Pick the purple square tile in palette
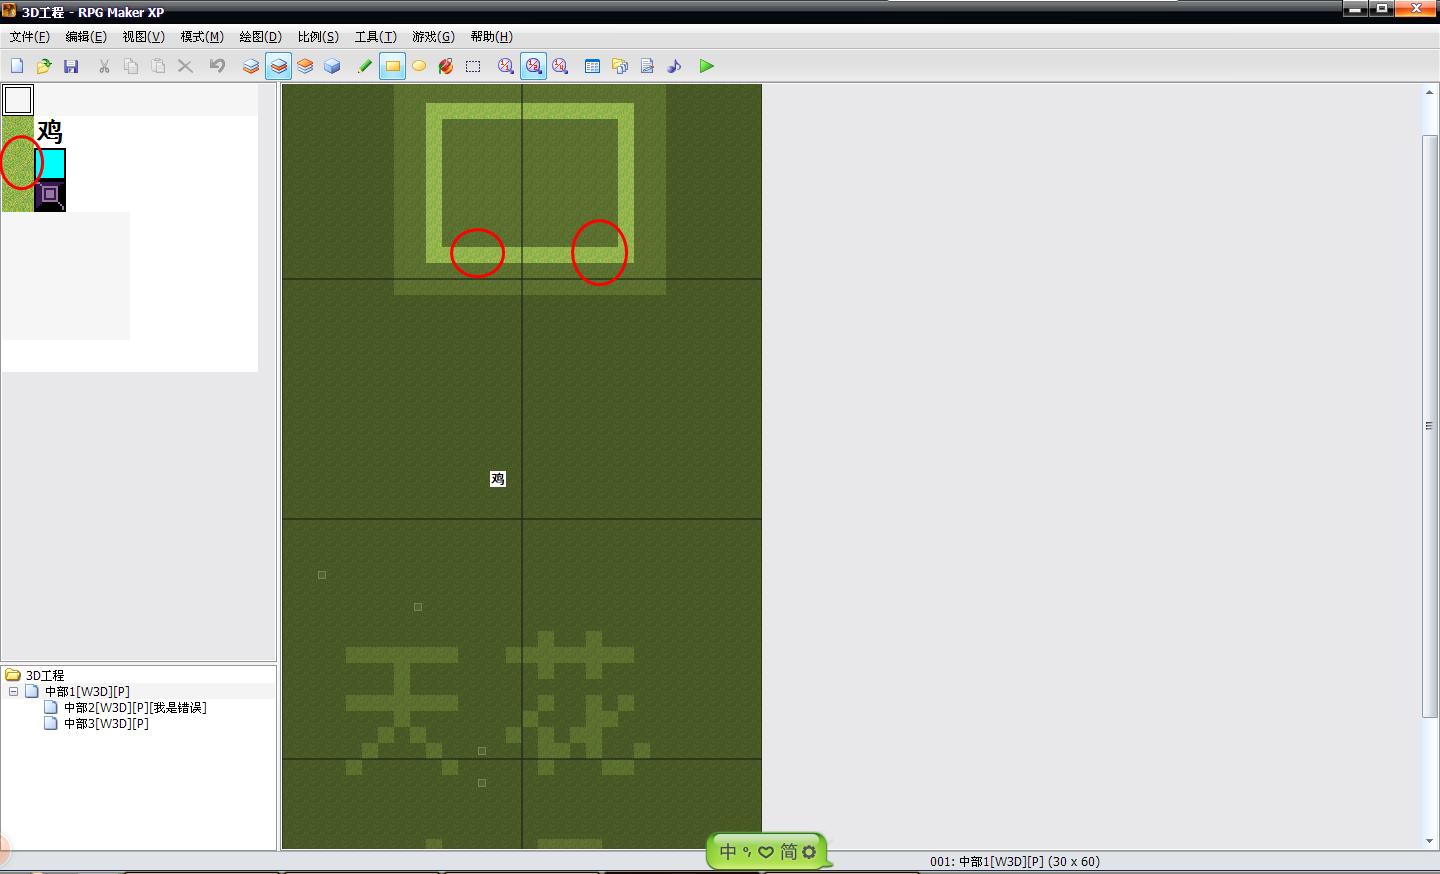The height and width of the screenshot is (874, 1440). click(x=50, y=195)
